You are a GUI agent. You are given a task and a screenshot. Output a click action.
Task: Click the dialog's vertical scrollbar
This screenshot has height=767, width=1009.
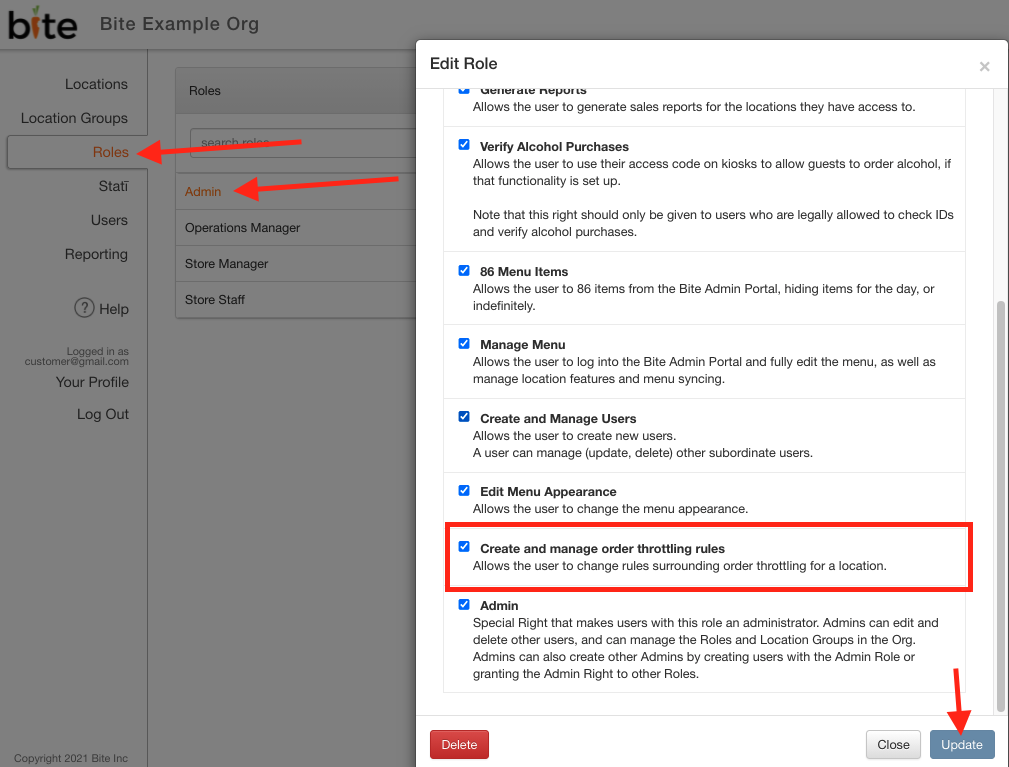(x=1001, y=506)
